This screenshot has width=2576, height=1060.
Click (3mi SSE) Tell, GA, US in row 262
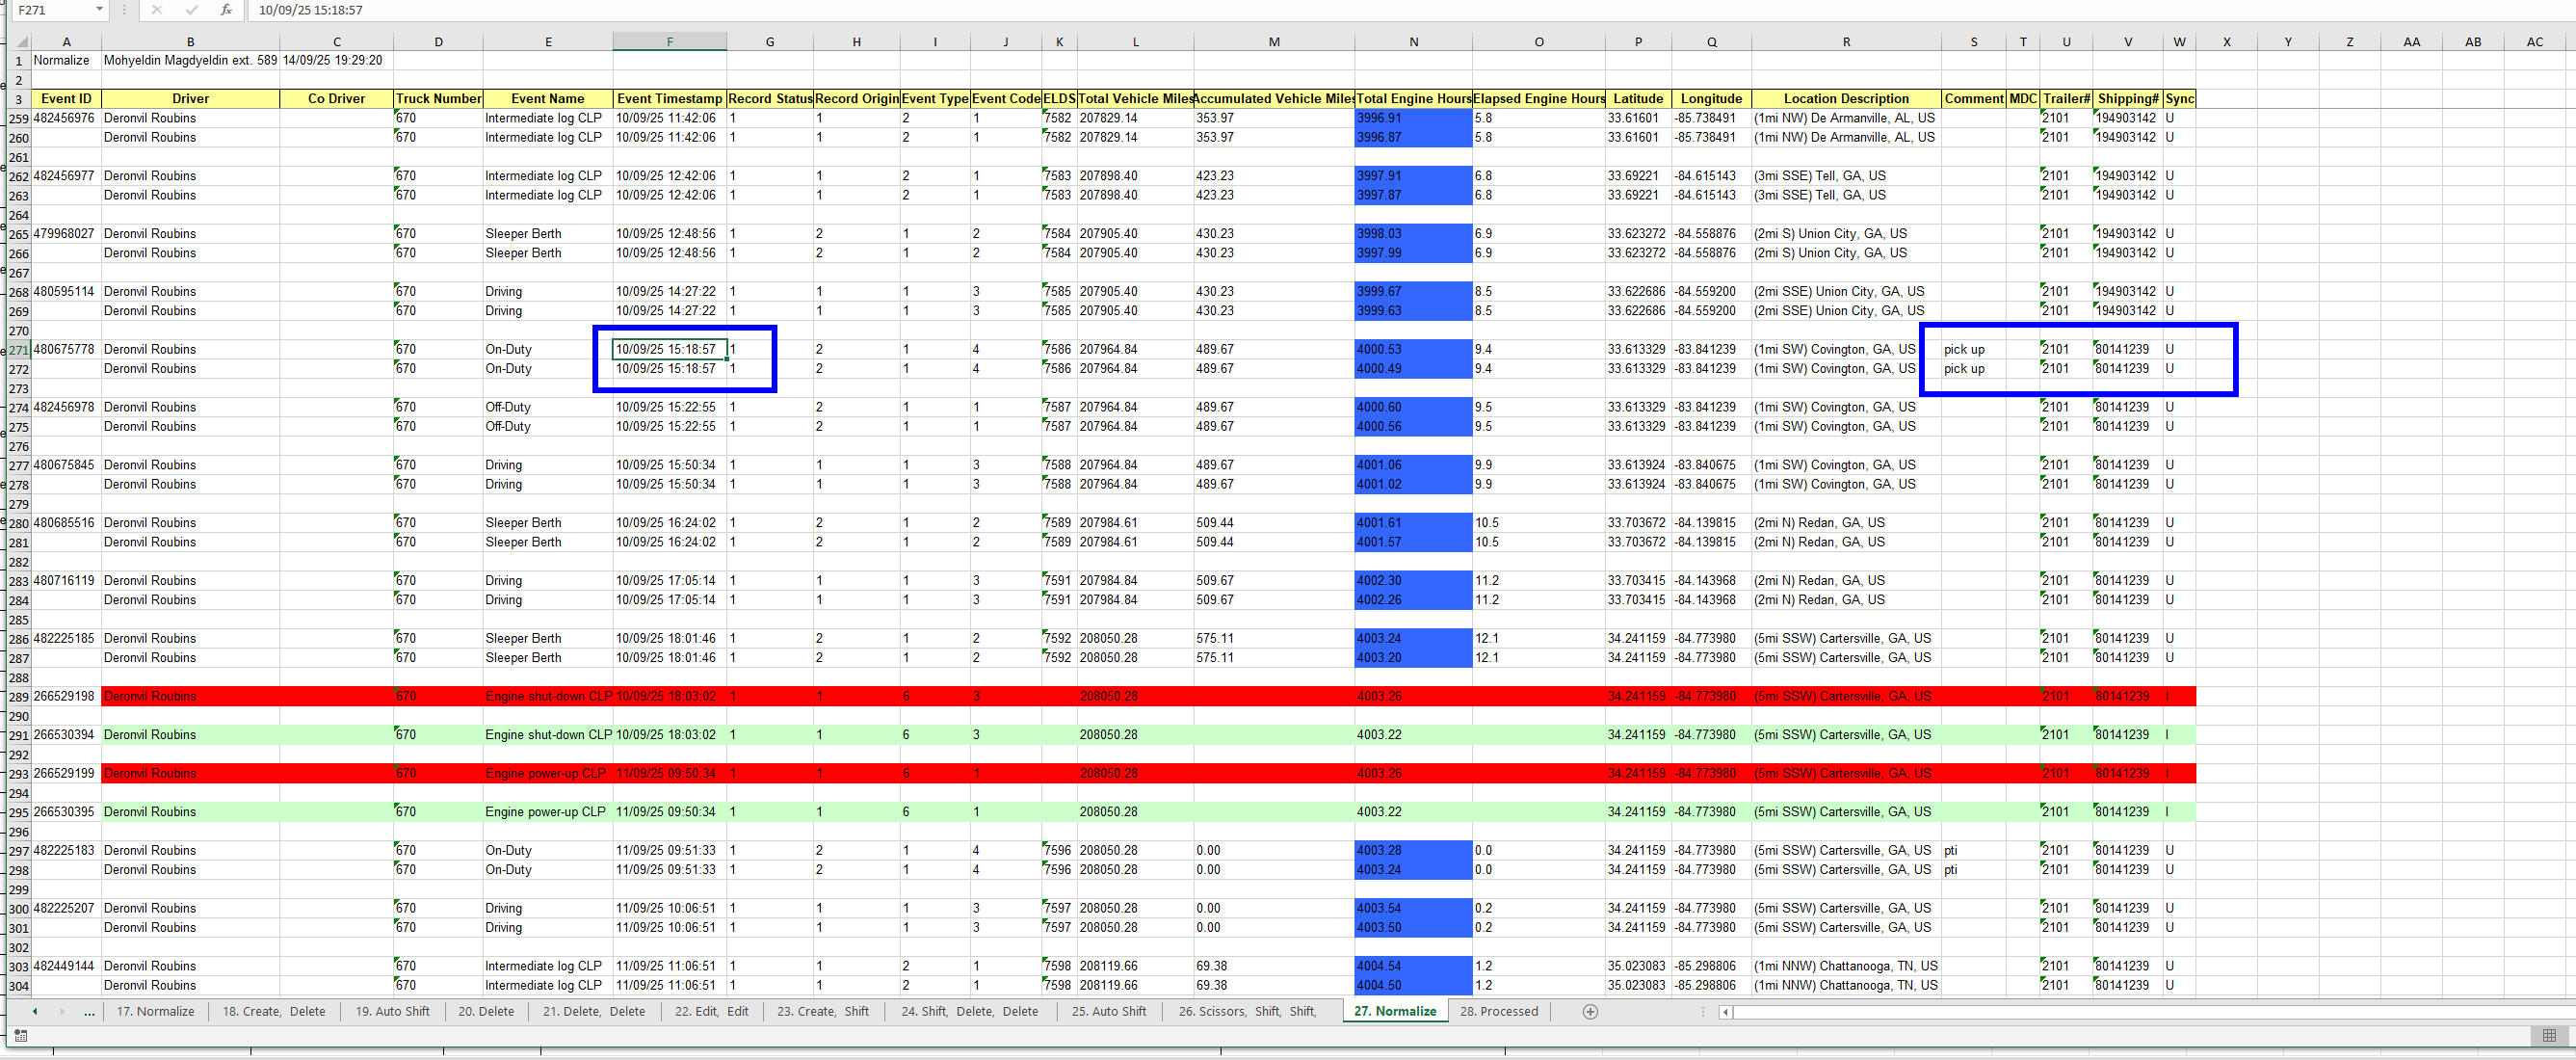(x=1846, y=176)
